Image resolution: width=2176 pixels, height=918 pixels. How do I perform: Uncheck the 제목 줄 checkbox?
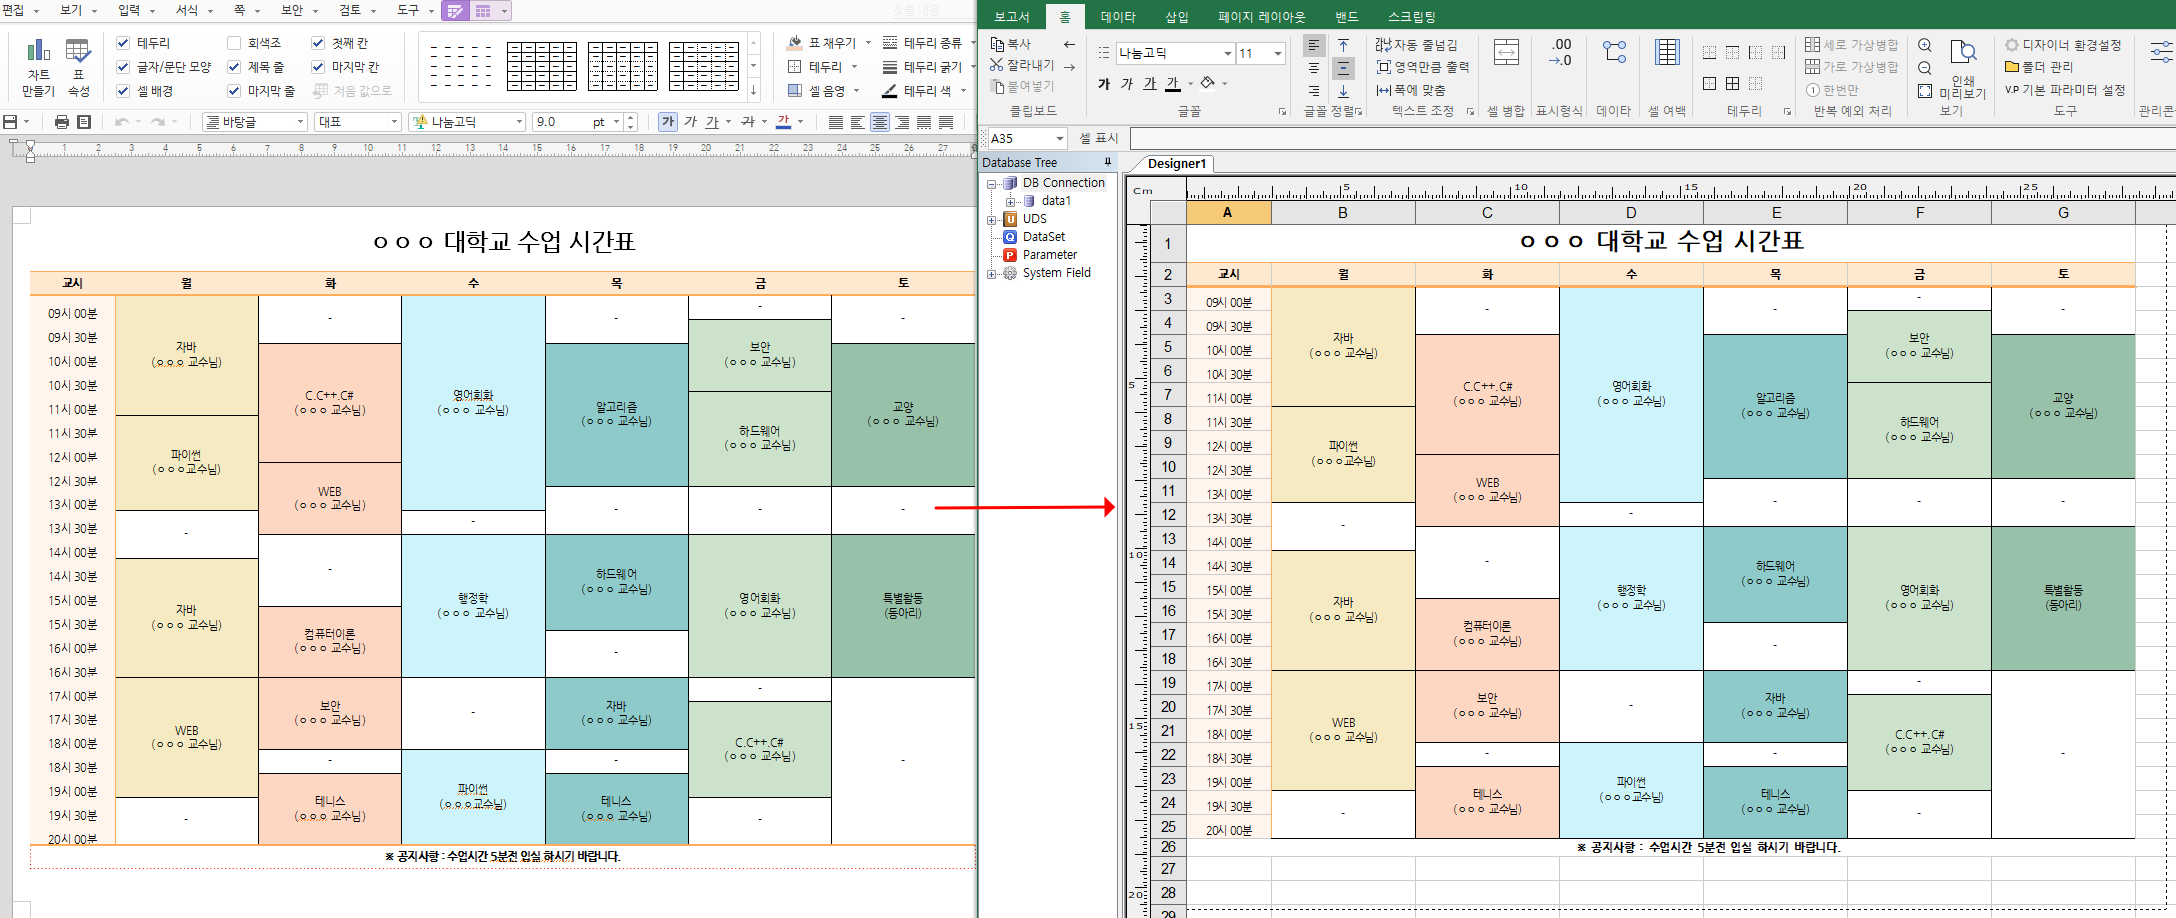pos(234,67)
